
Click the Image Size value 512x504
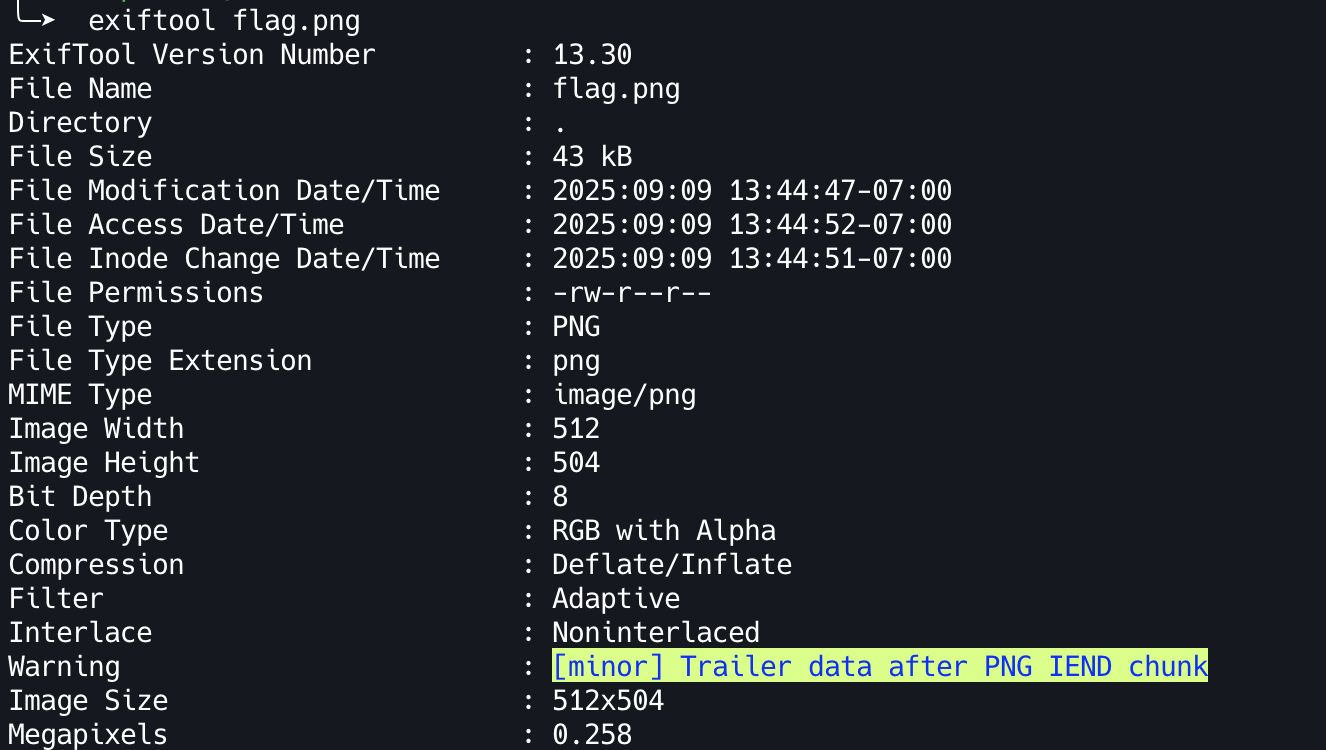(608, 701)
